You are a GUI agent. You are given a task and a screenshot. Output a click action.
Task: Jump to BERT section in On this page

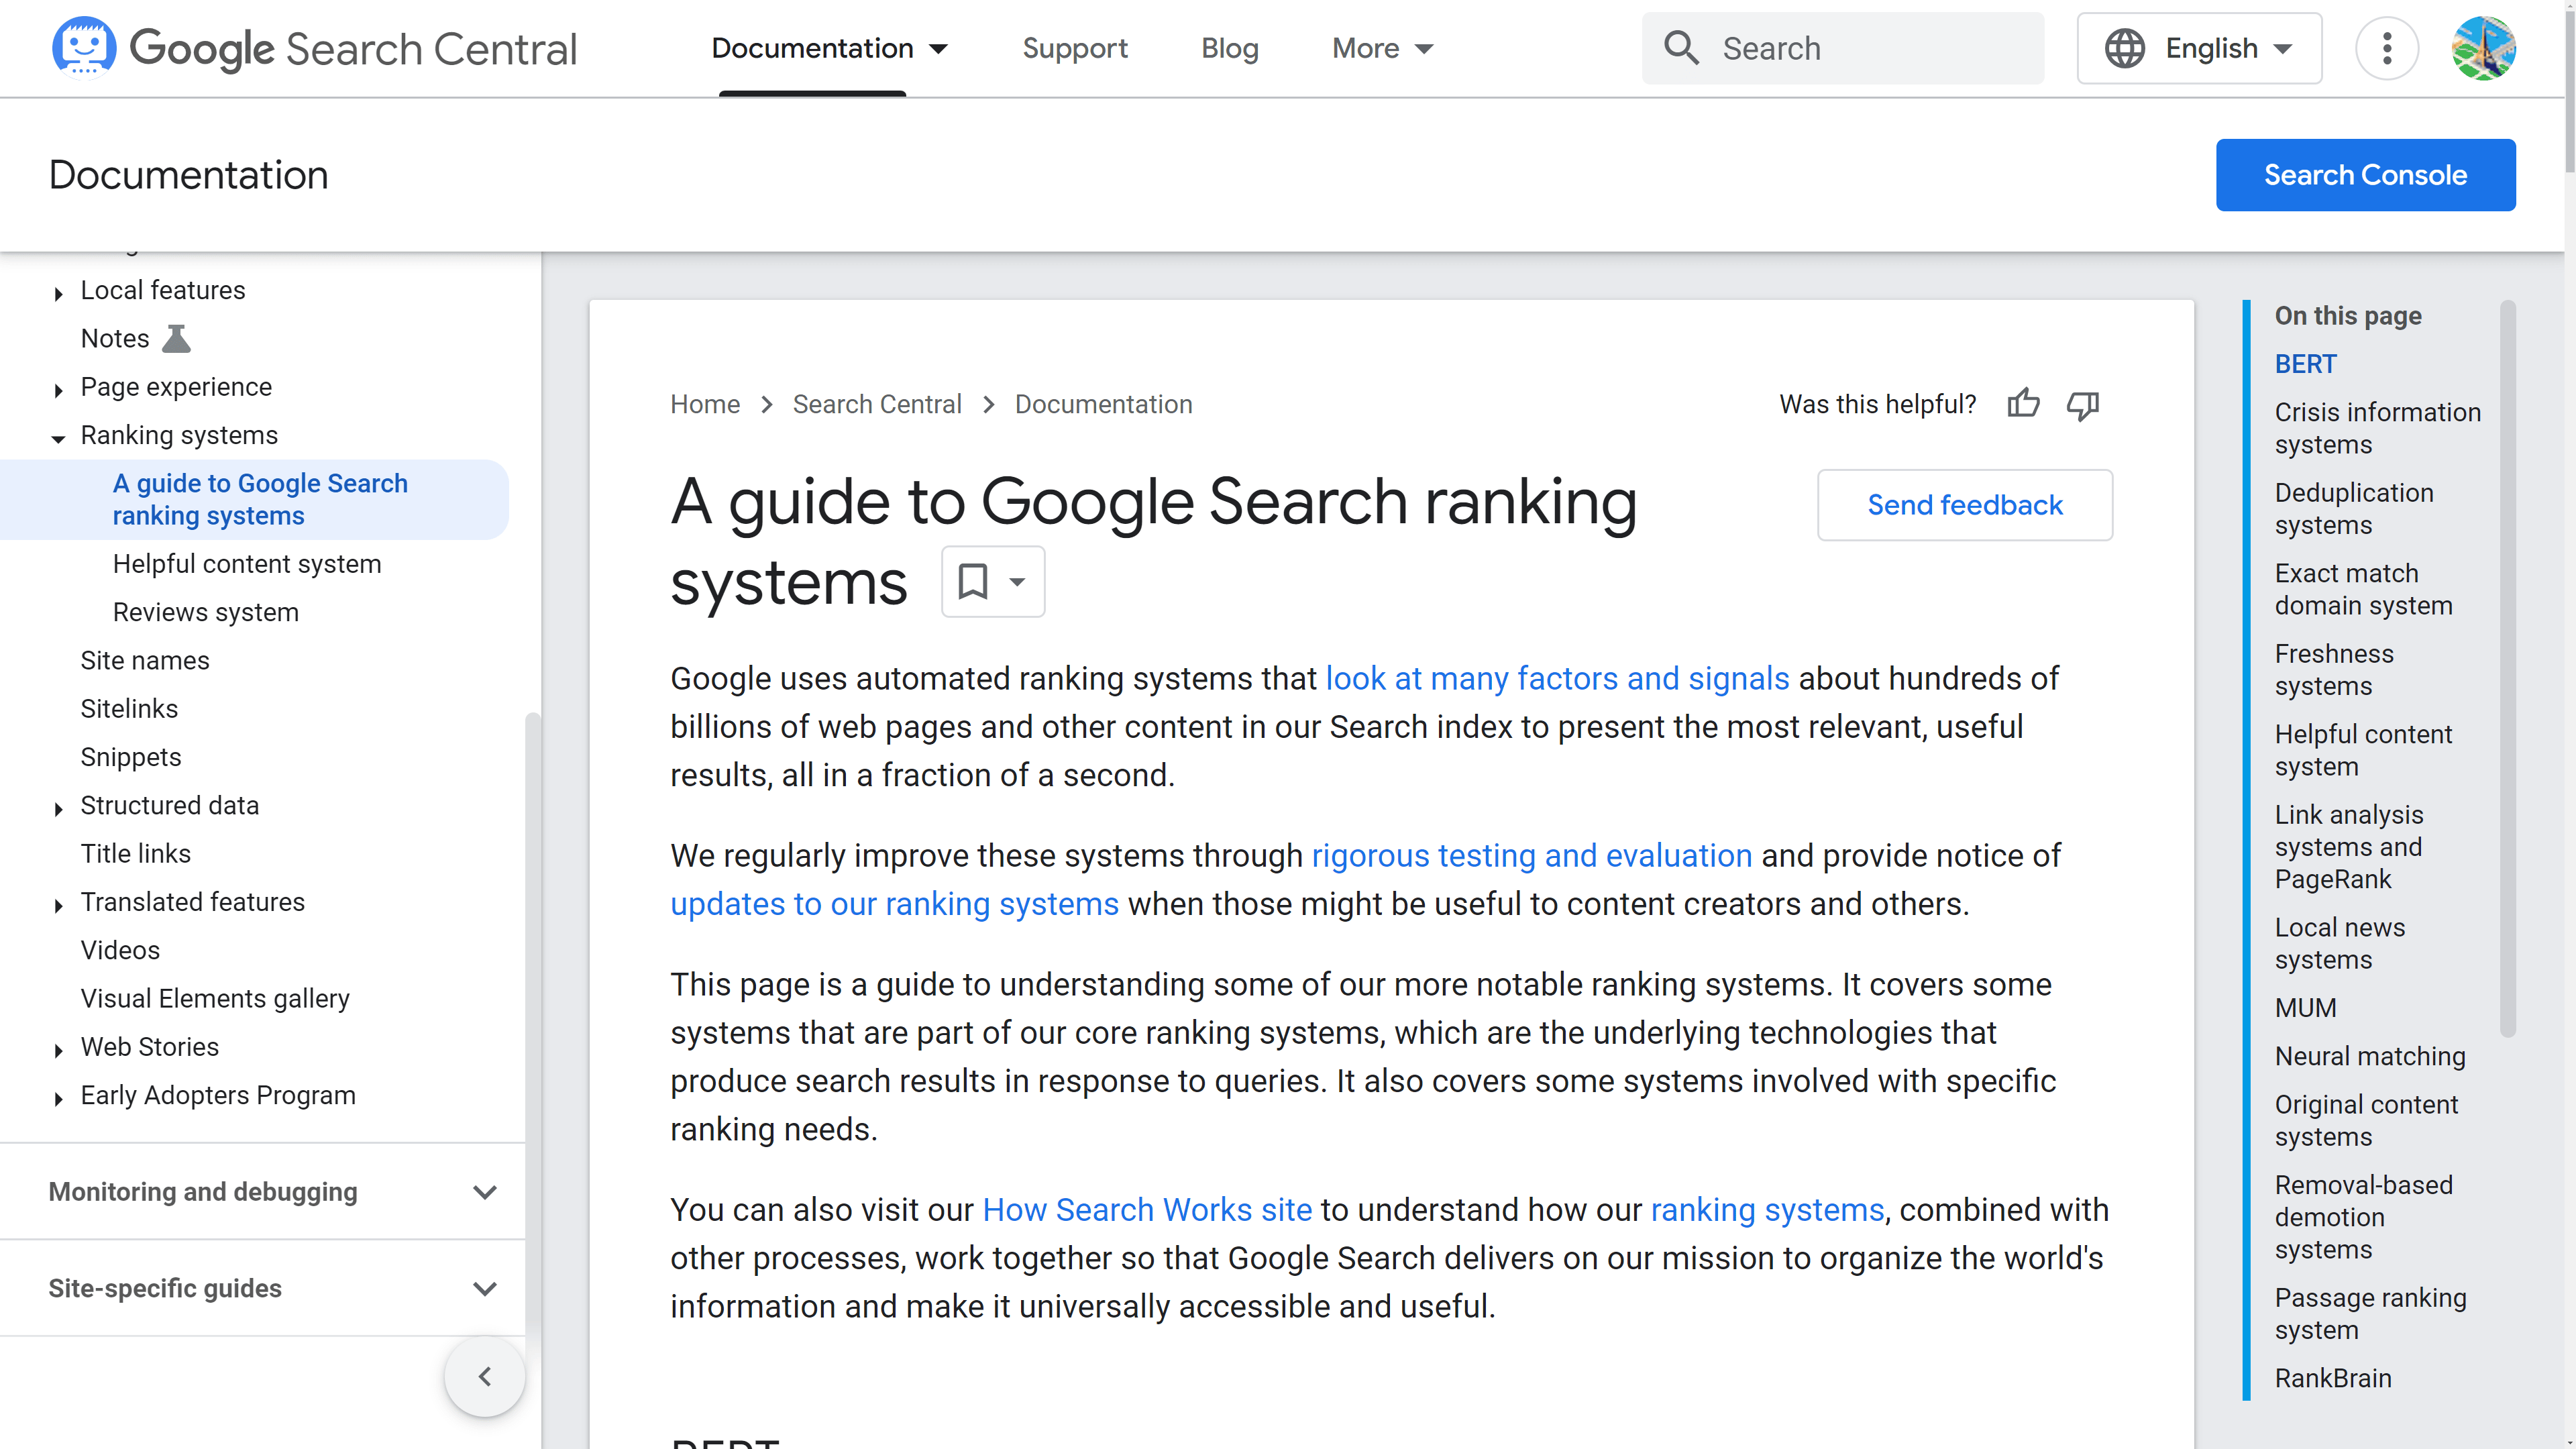(x=2305, y=364)
